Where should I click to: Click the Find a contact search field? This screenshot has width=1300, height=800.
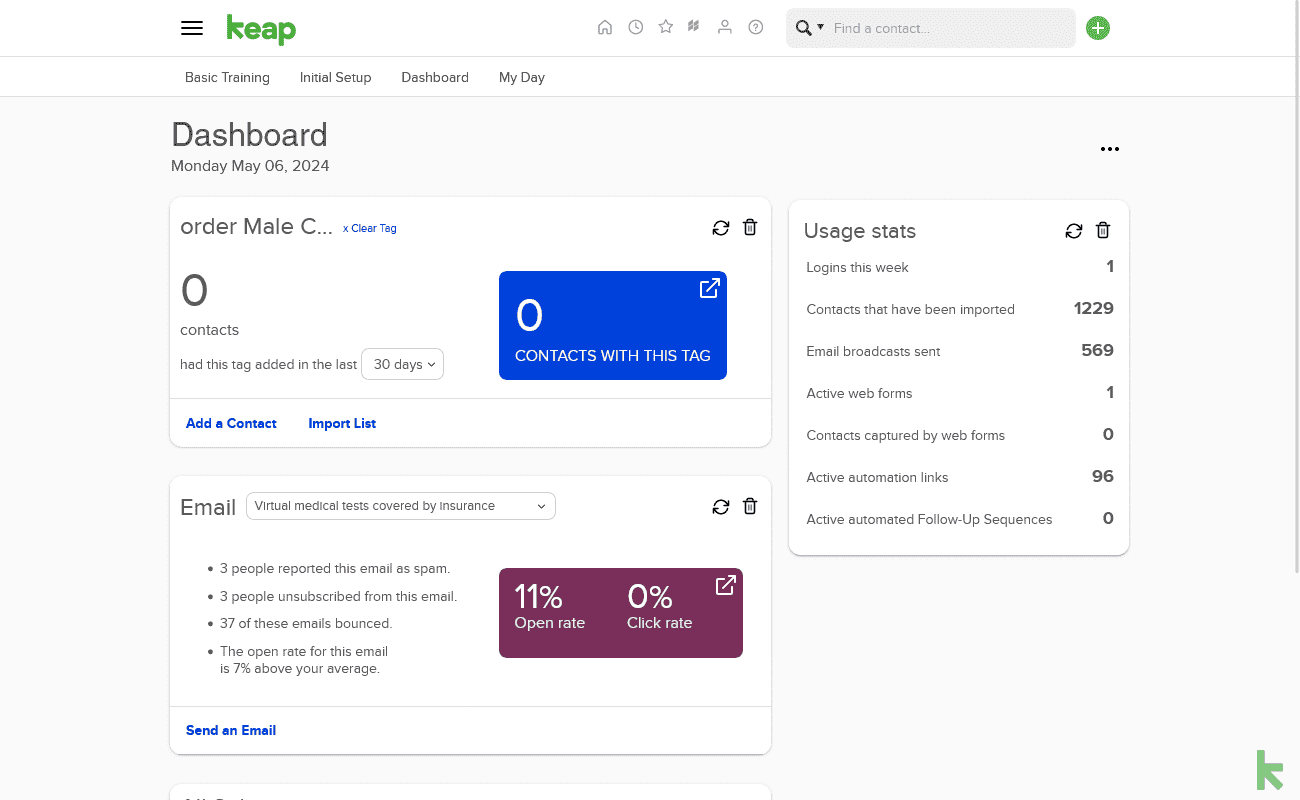[950, 28]
